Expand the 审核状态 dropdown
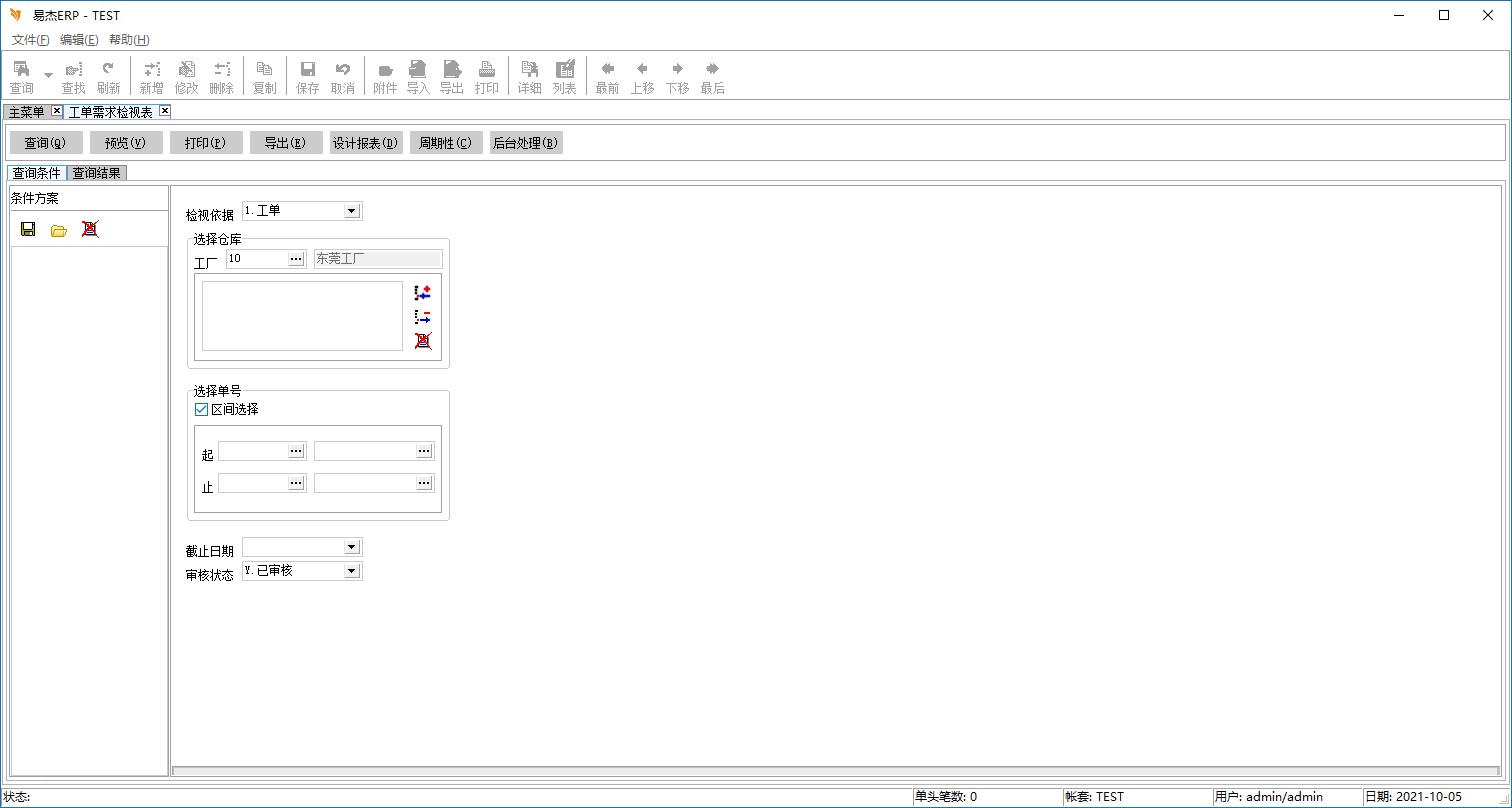Viewport: 1512px width, 808px height. click(x=351, y=571)
